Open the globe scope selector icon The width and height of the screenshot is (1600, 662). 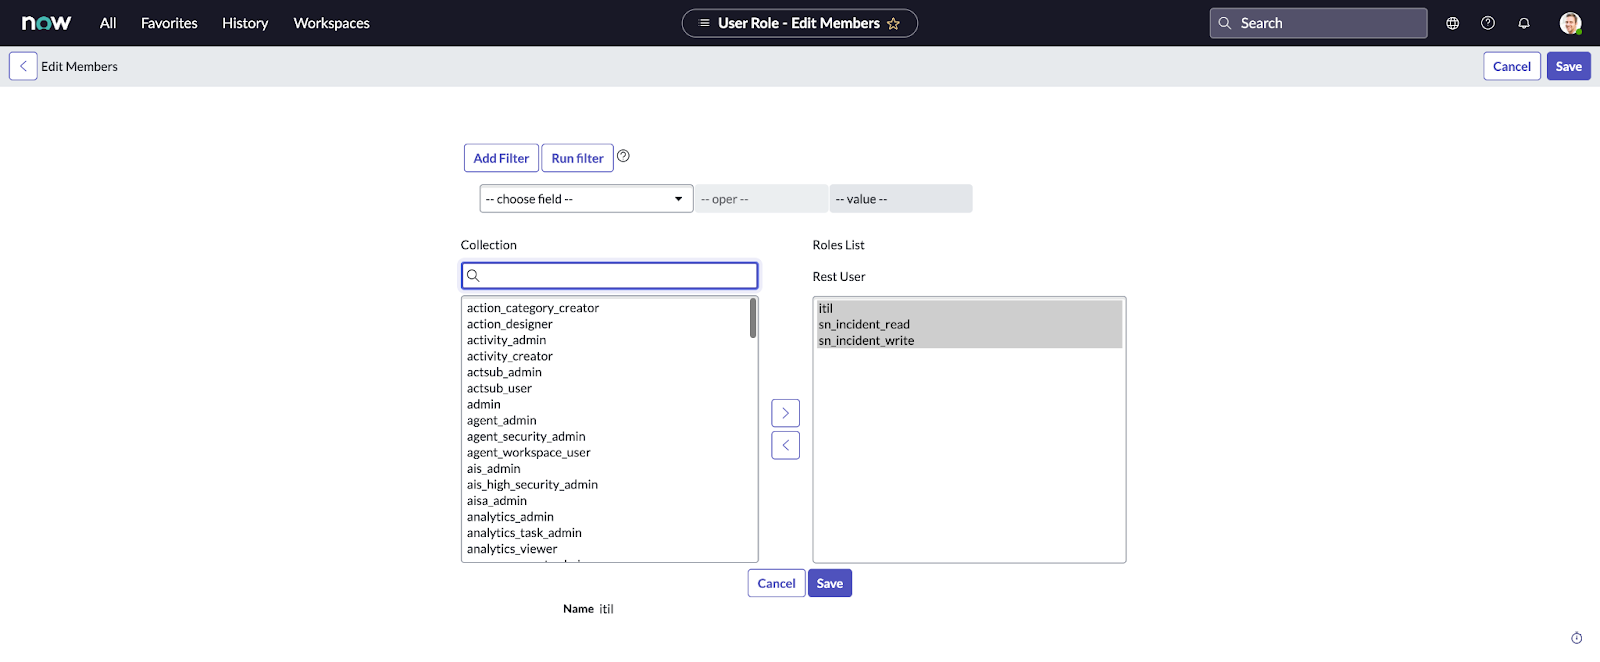pyautogui.click(x=1452, y=23)
